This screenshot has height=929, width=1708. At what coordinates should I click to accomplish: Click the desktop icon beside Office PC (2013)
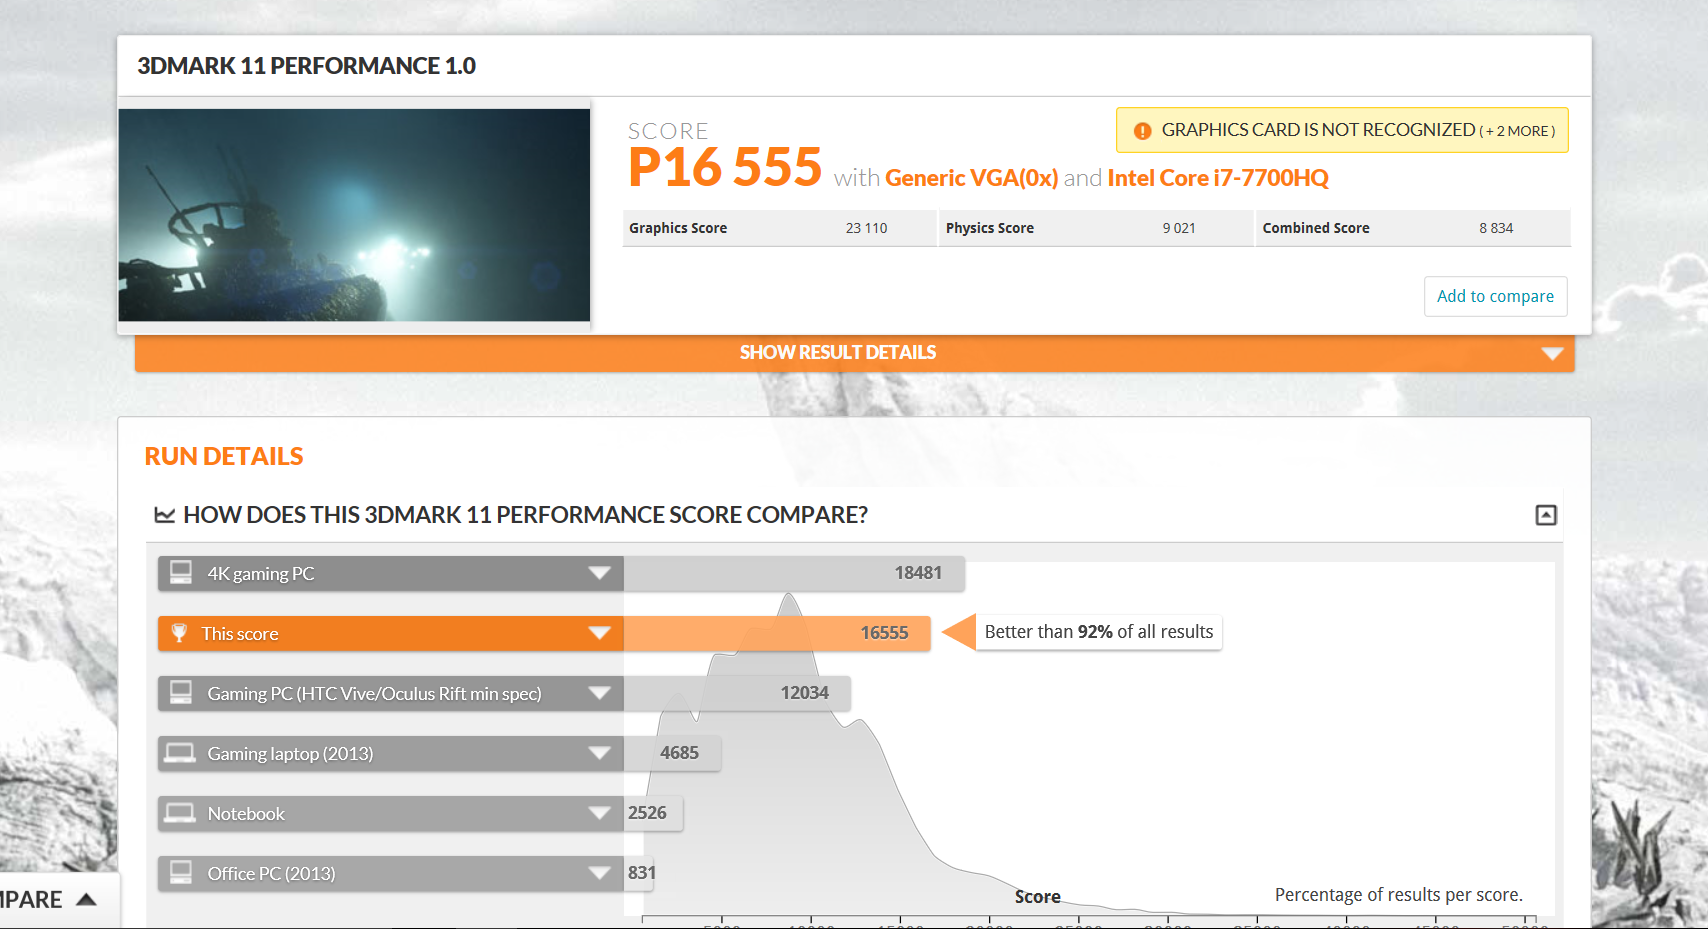click(x=181, y=873)
